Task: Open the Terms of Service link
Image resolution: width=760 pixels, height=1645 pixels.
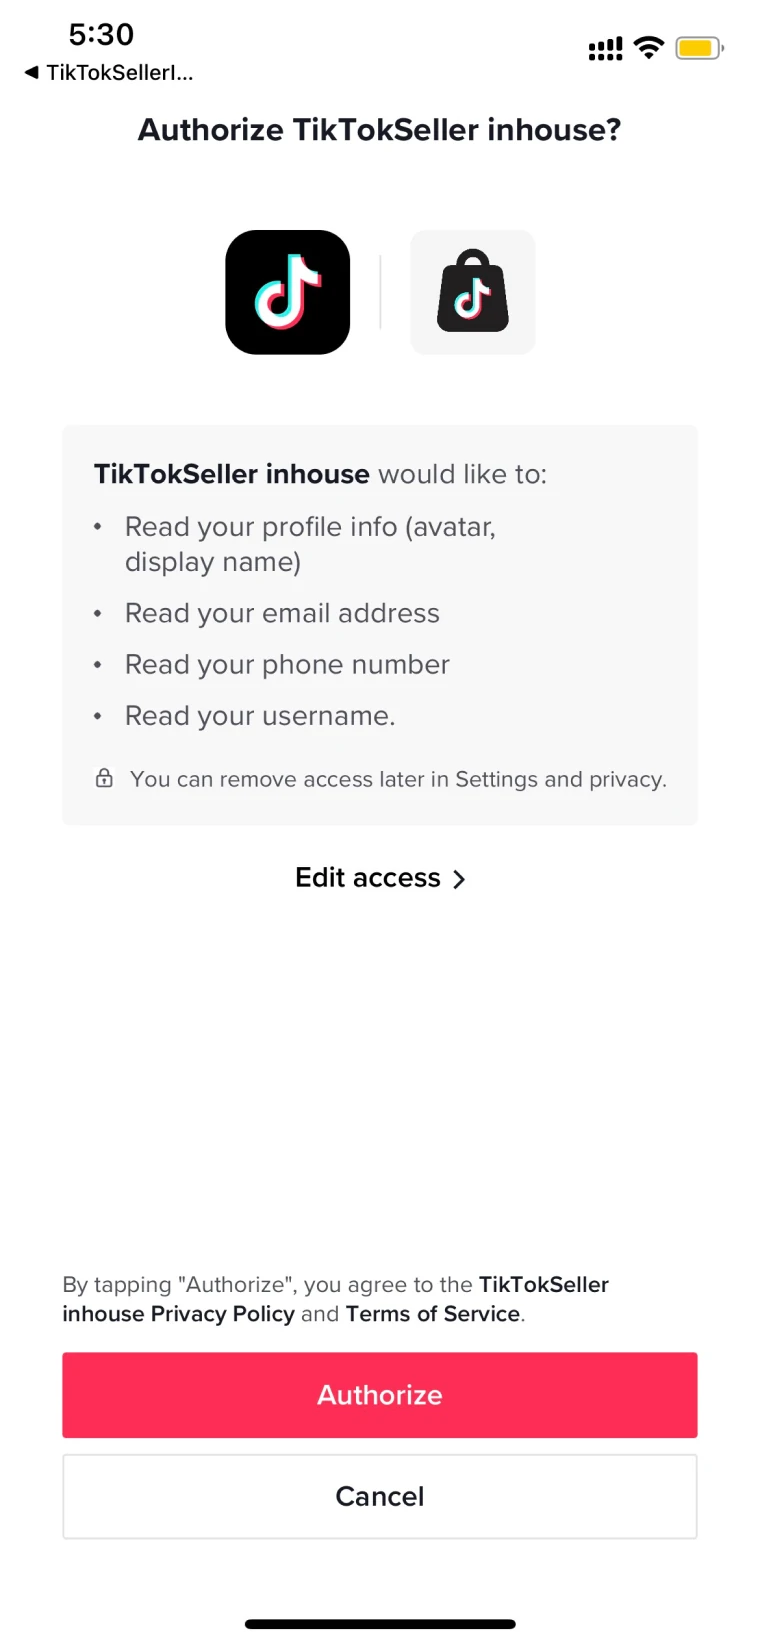Action: coord(433,1314)
